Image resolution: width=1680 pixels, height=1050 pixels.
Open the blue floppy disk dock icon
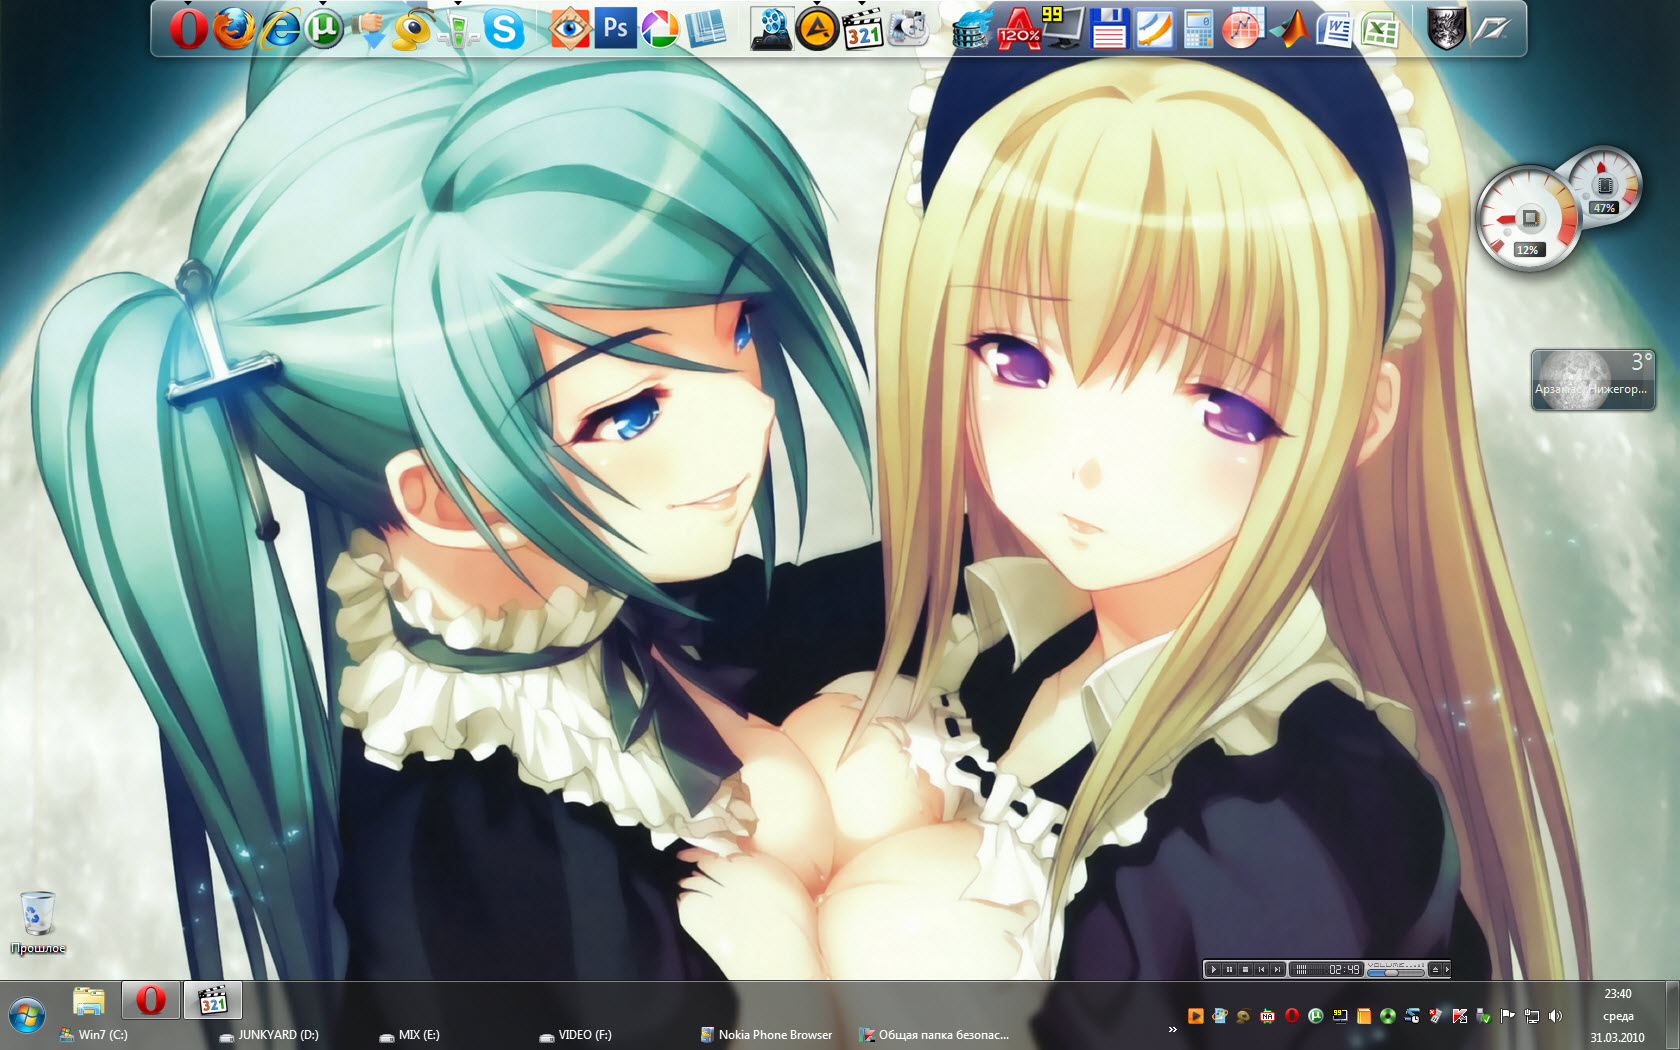tap(1109, 28)
